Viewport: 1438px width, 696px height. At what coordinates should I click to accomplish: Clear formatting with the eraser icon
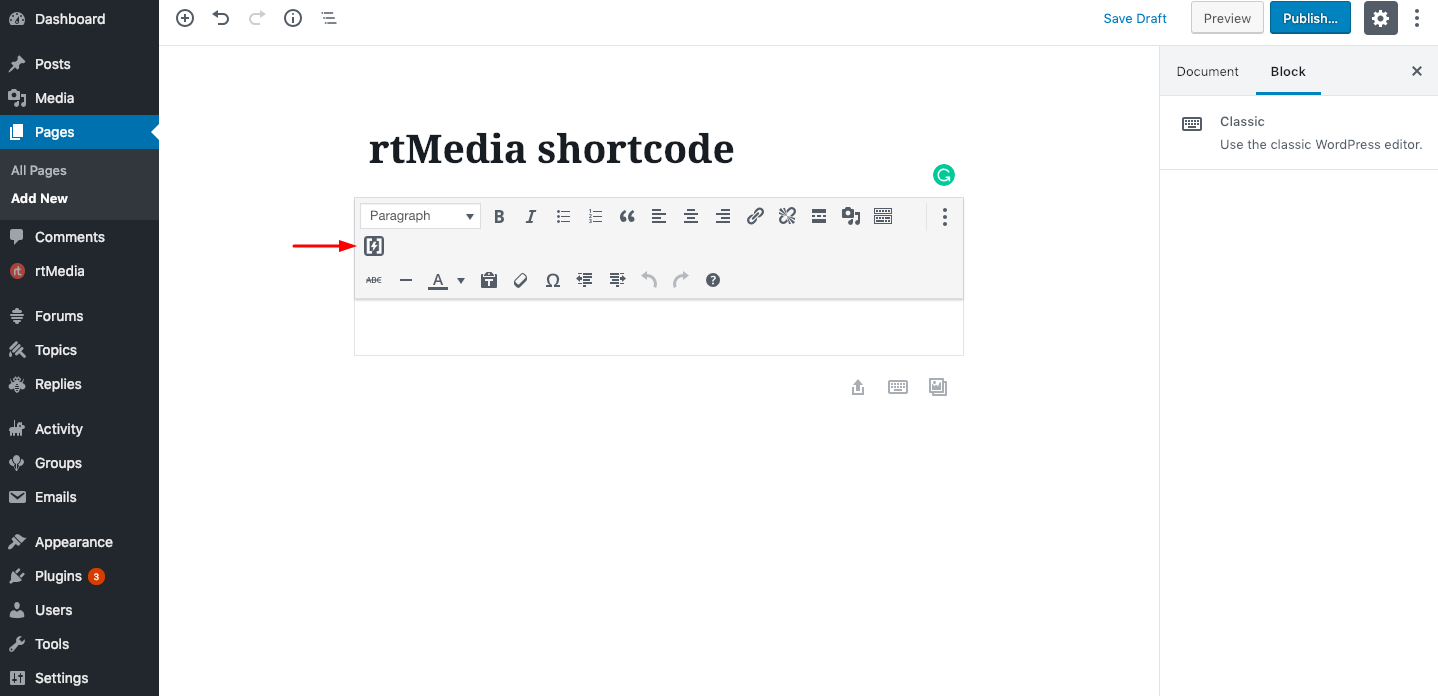point(520,281)
